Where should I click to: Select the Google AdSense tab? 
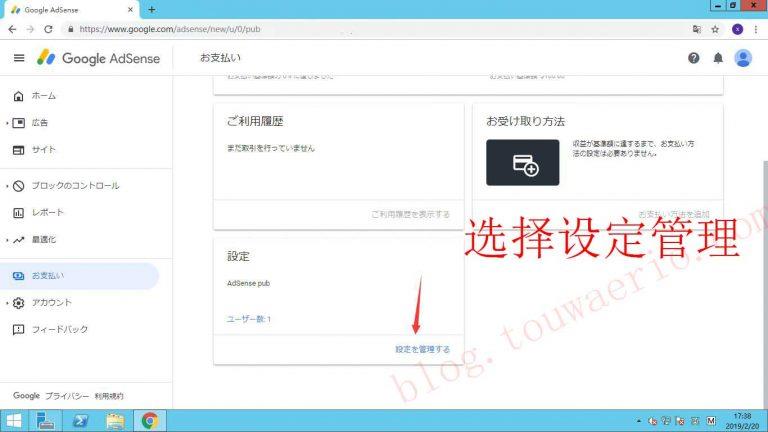pos(71,10)
